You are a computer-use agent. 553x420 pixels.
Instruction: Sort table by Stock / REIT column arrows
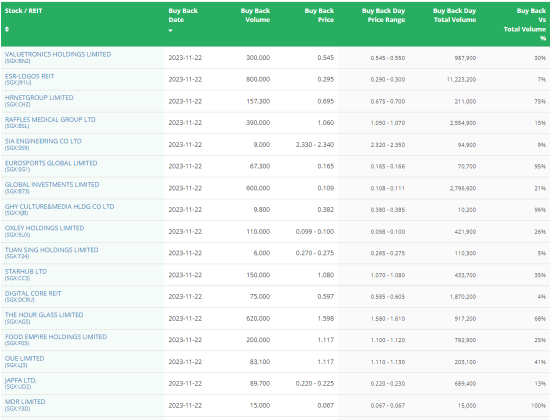pyautogui.click(x=7, y=29)
